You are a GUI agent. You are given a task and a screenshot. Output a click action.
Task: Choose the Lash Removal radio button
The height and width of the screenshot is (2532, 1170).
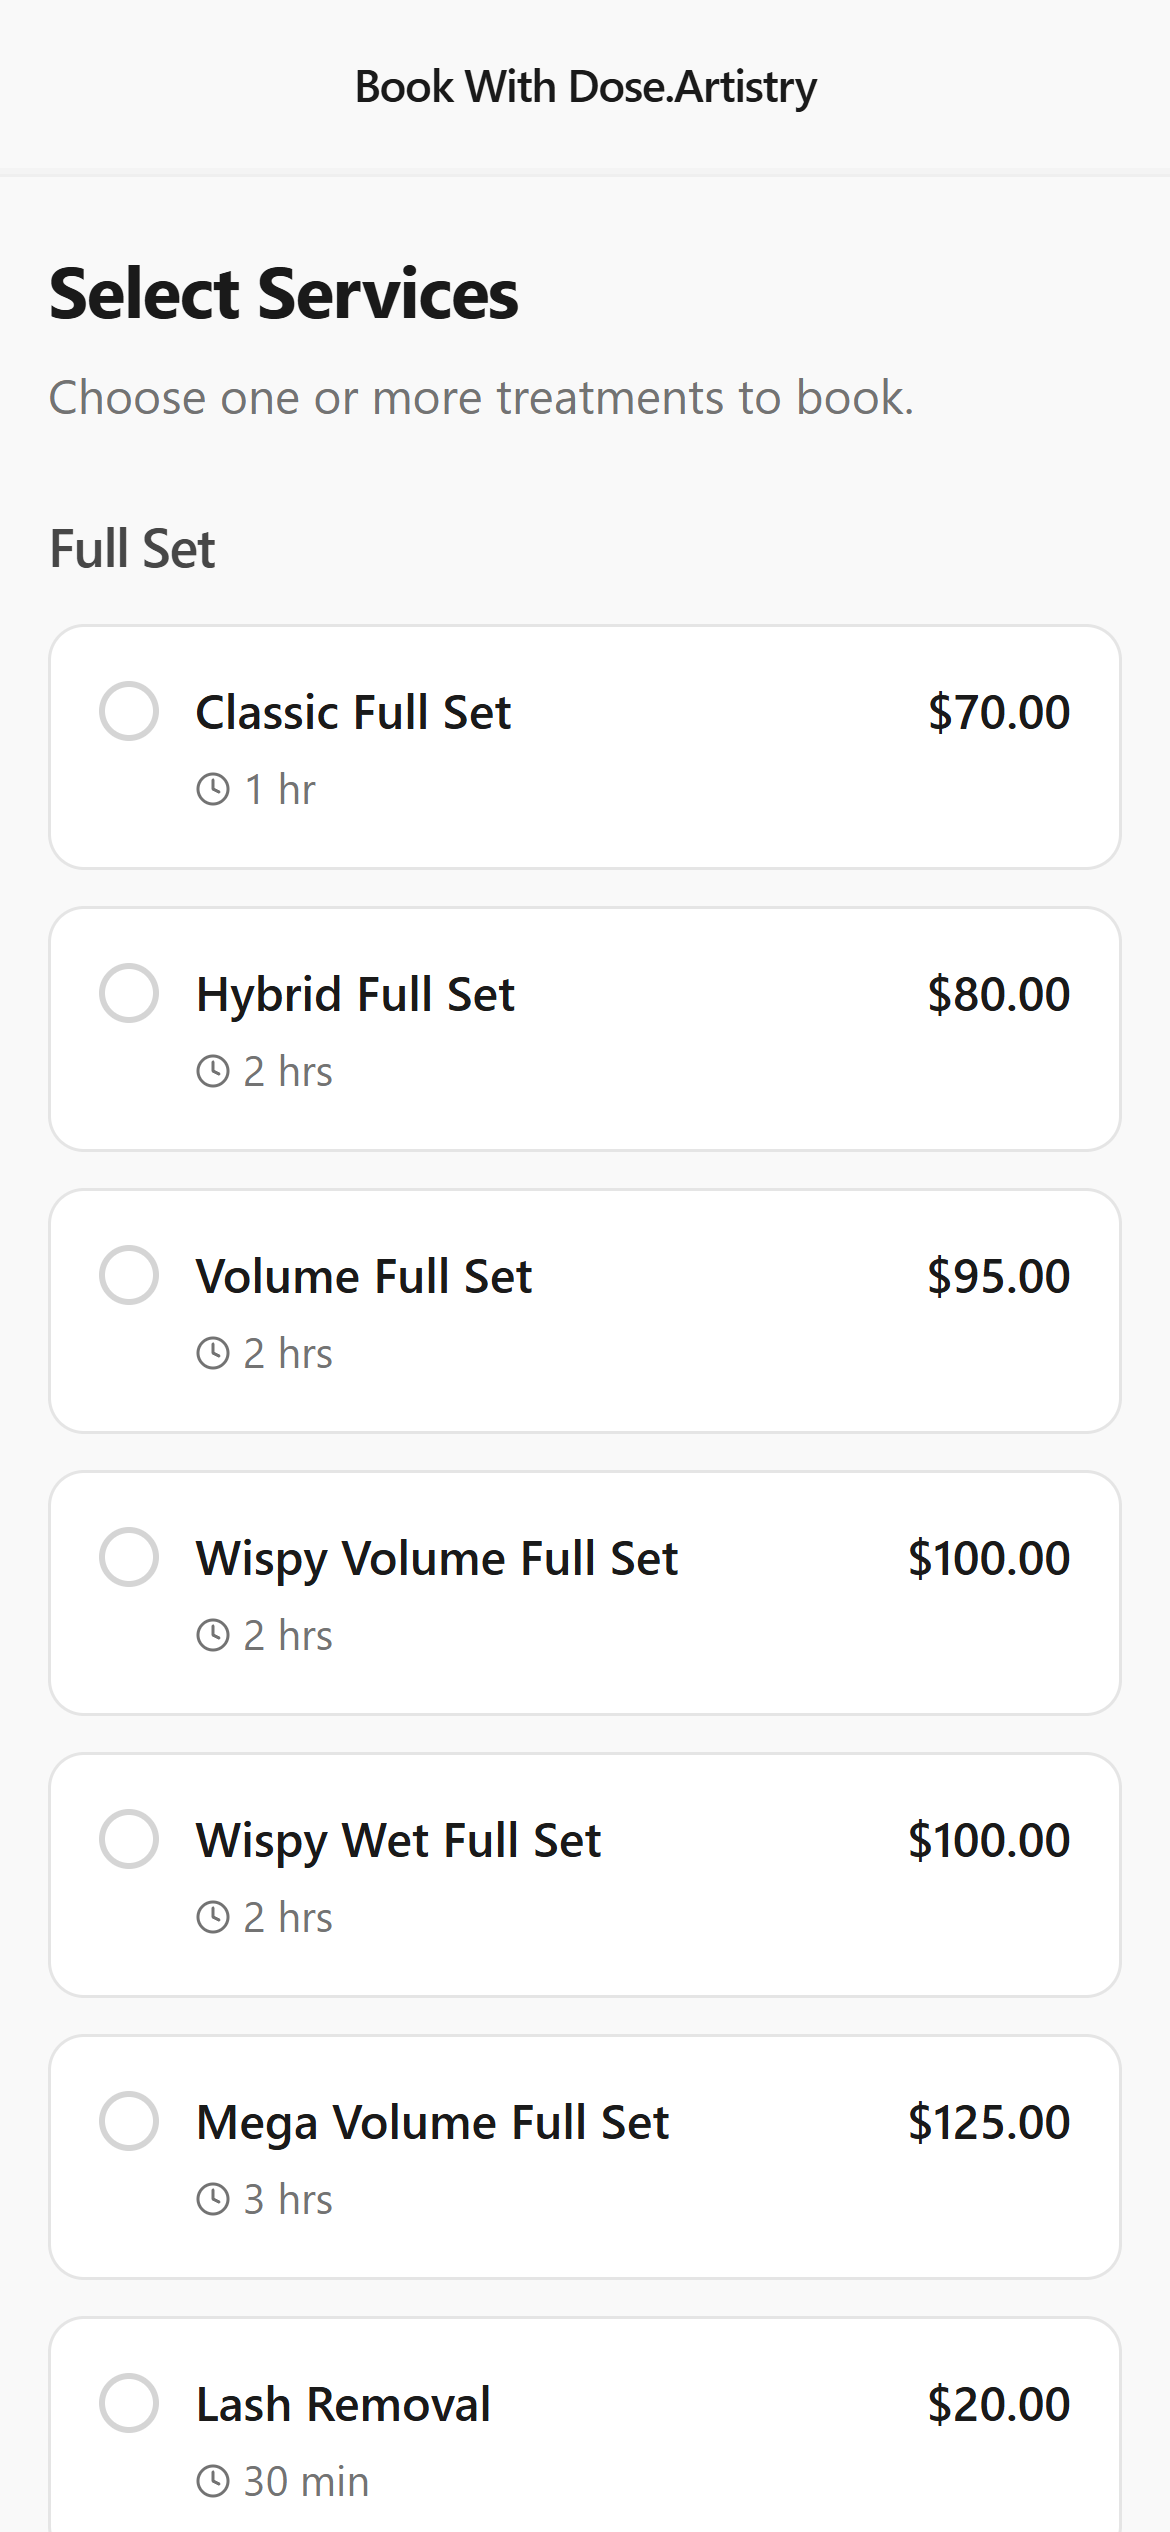coord(129,2403)
